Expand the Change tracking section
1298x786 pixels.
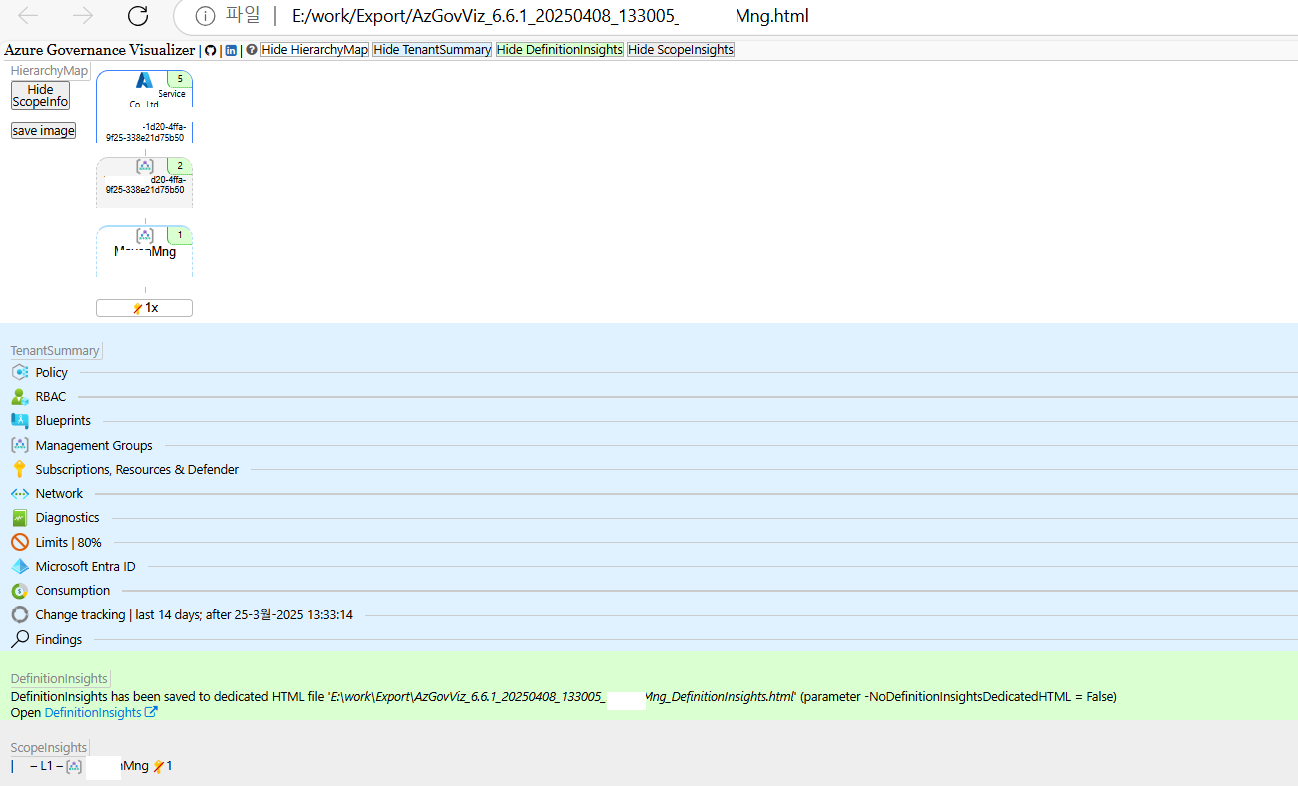[194, 615]
